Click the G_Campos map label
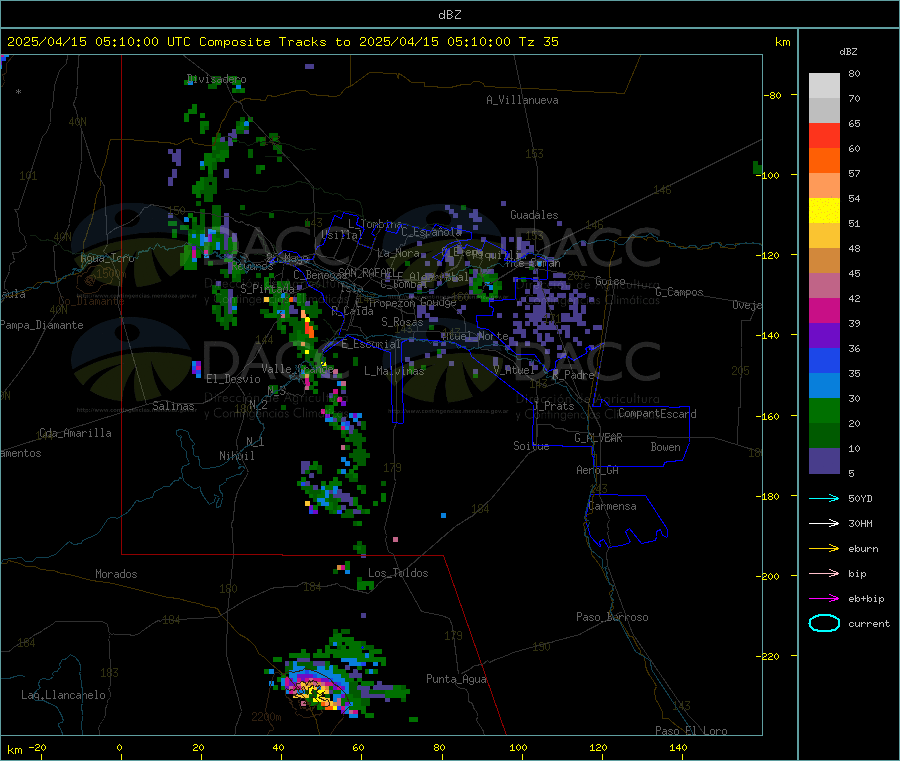This screenshot has width=900, height=761. coord(679,292)
